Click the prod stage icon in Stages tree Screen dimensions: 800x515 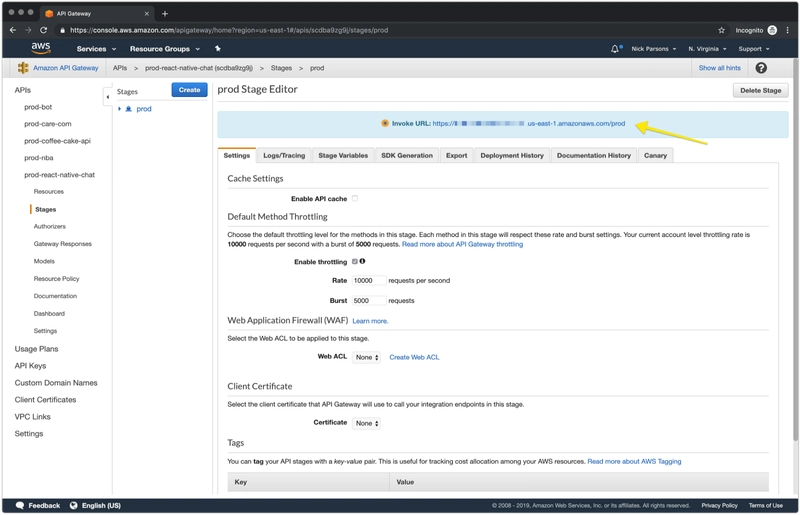[129, 109]
